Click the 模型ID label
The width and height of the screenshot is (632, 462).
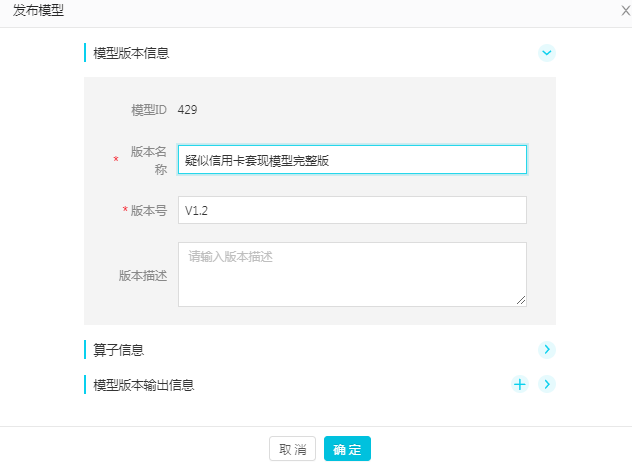[x=149, y=109]
